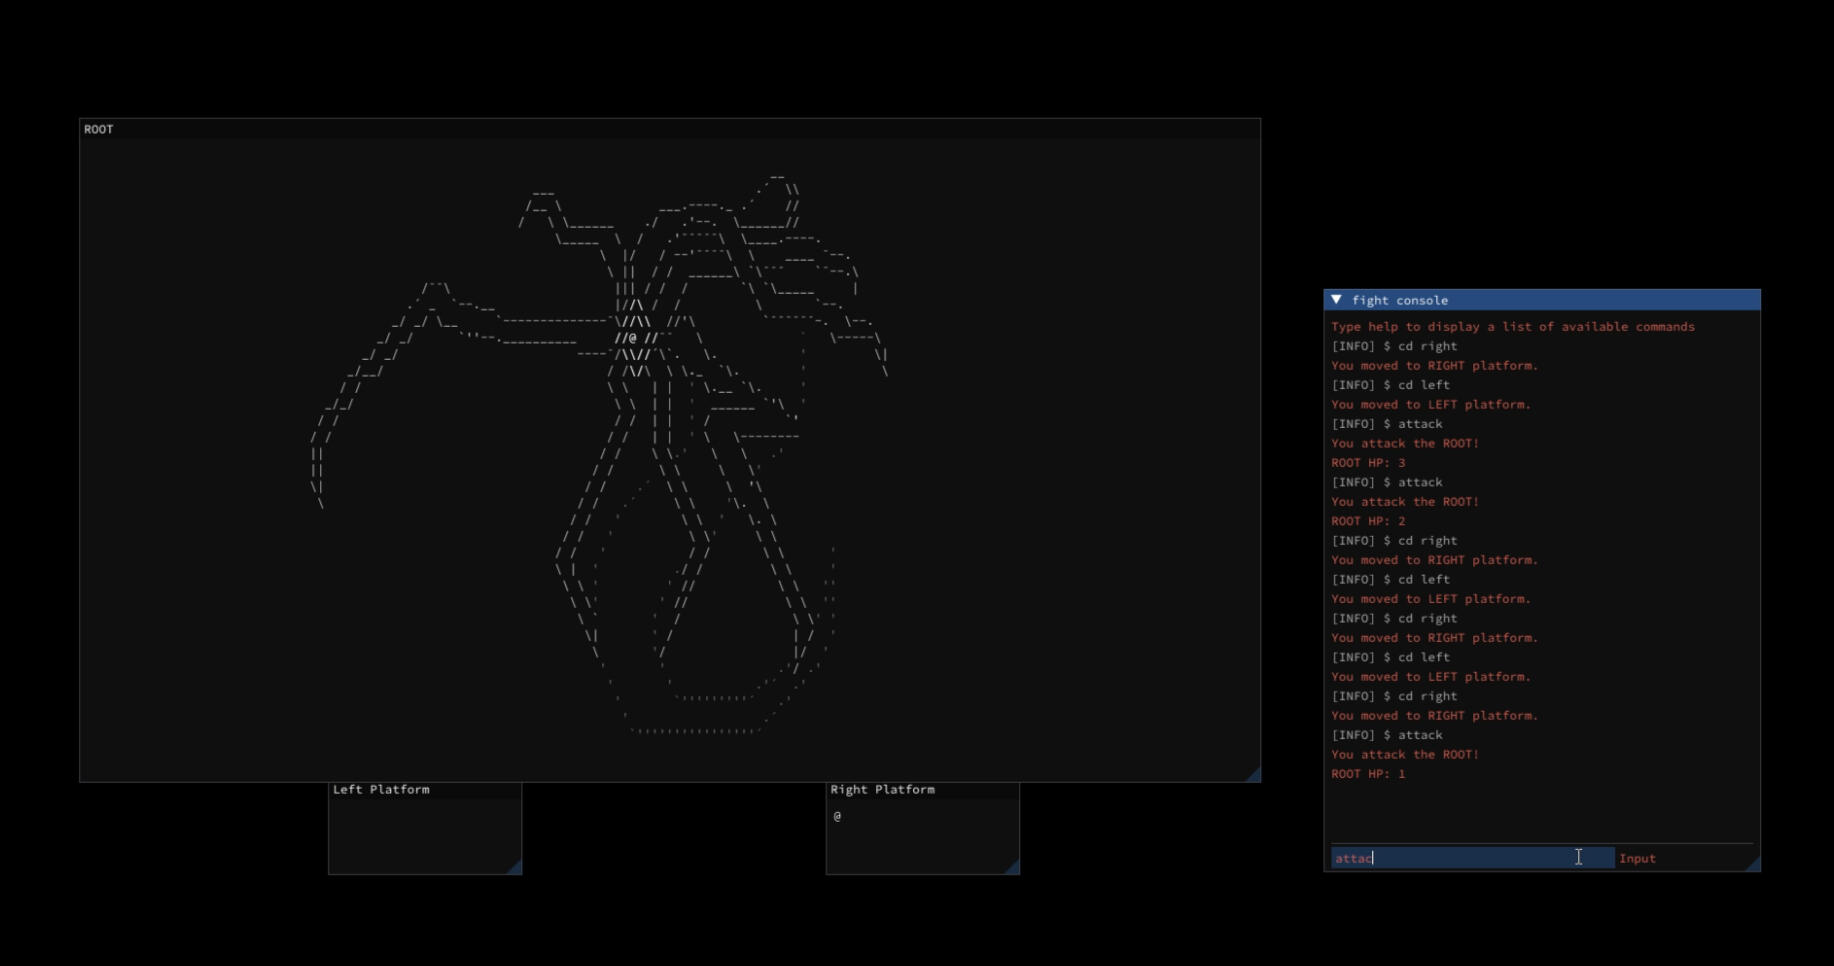Click the first "[INFO] $ cd right" line

[1394, 346]
